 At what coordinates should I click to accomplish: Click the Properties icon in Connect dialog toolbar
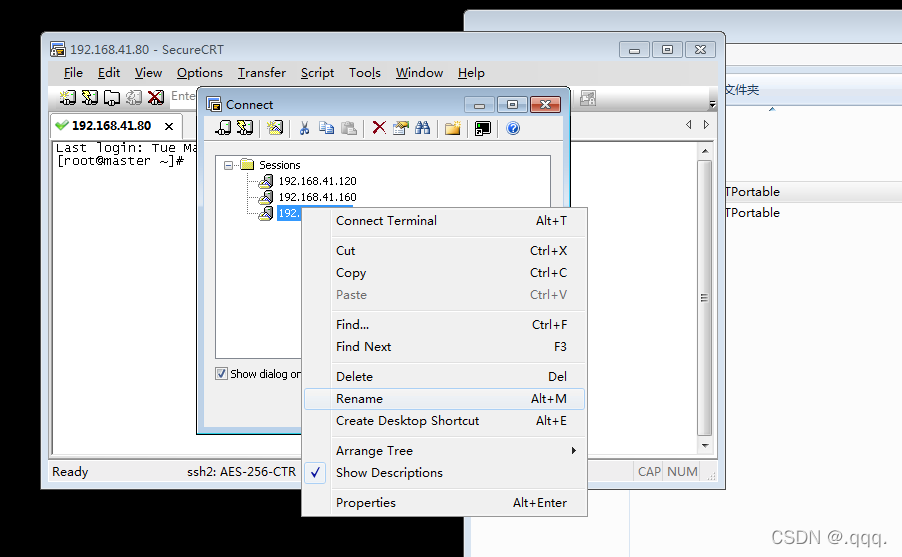pyautogui.click(x=400, y=128)
